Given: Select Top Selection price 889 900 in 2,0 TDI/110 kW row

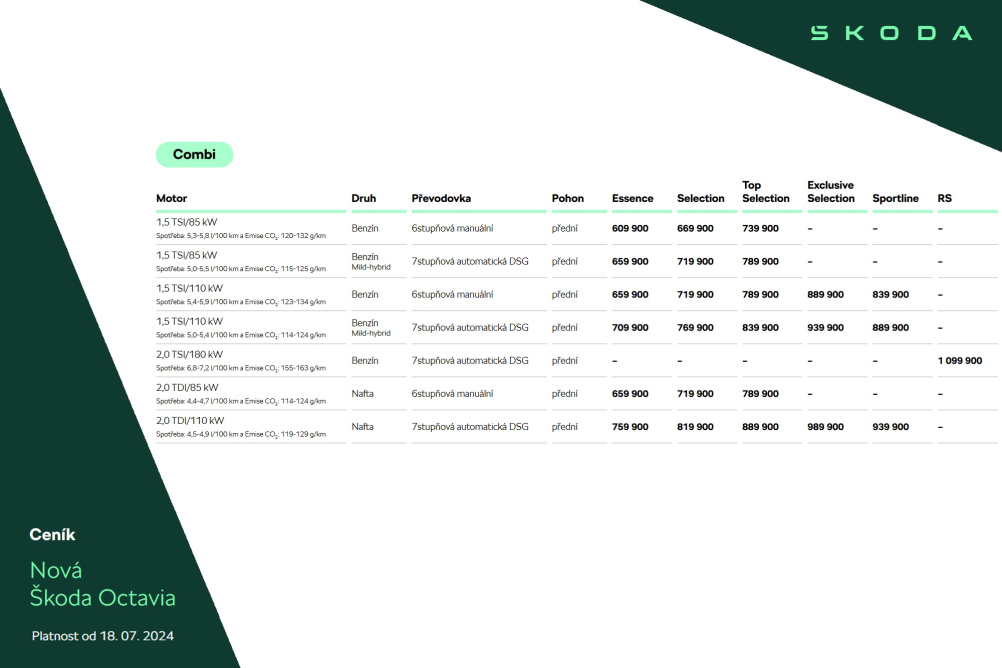Looking at the screenshot, I should [760, 426].
